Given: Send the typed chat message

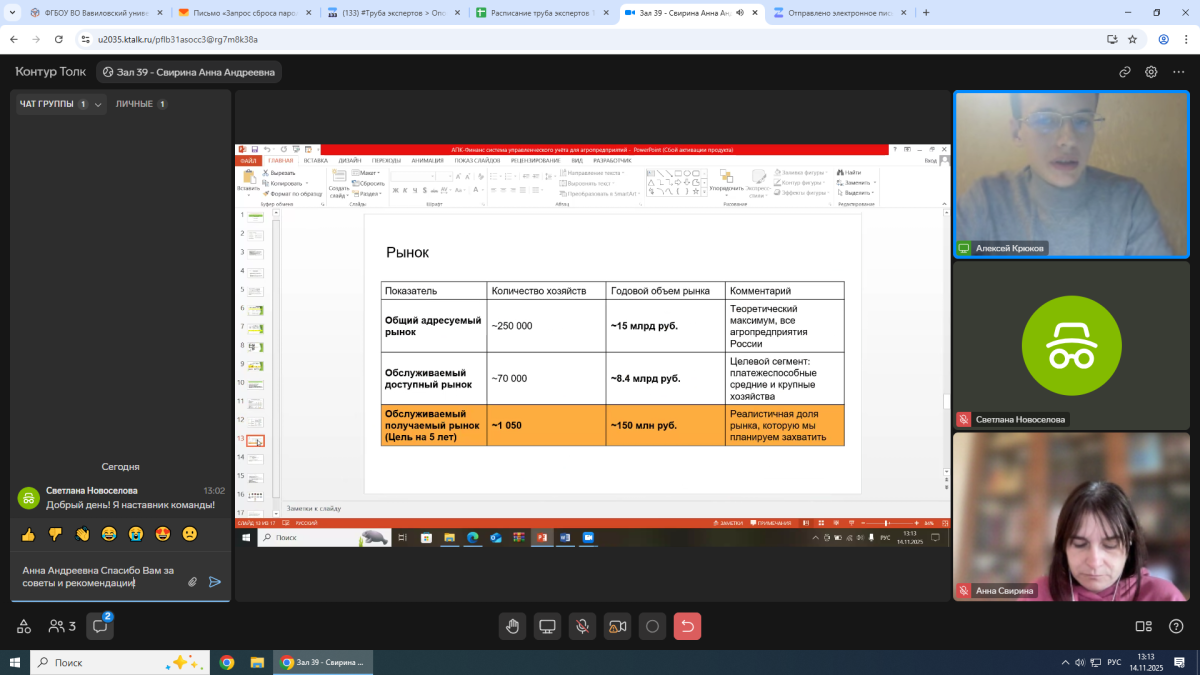Looking at the screenshot, I should (214, 582).
